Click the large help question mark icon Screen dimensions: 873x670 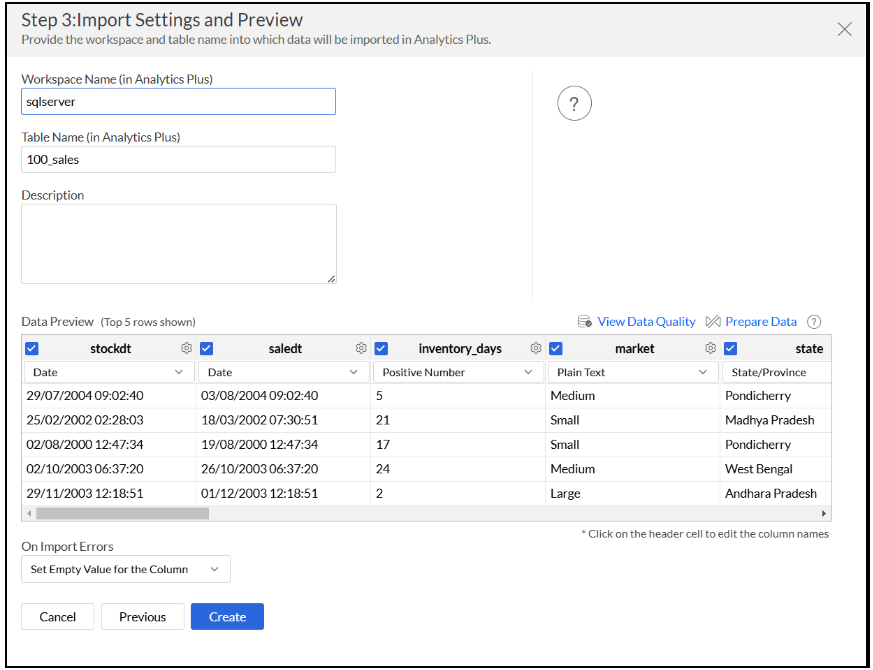click(574, 104)
